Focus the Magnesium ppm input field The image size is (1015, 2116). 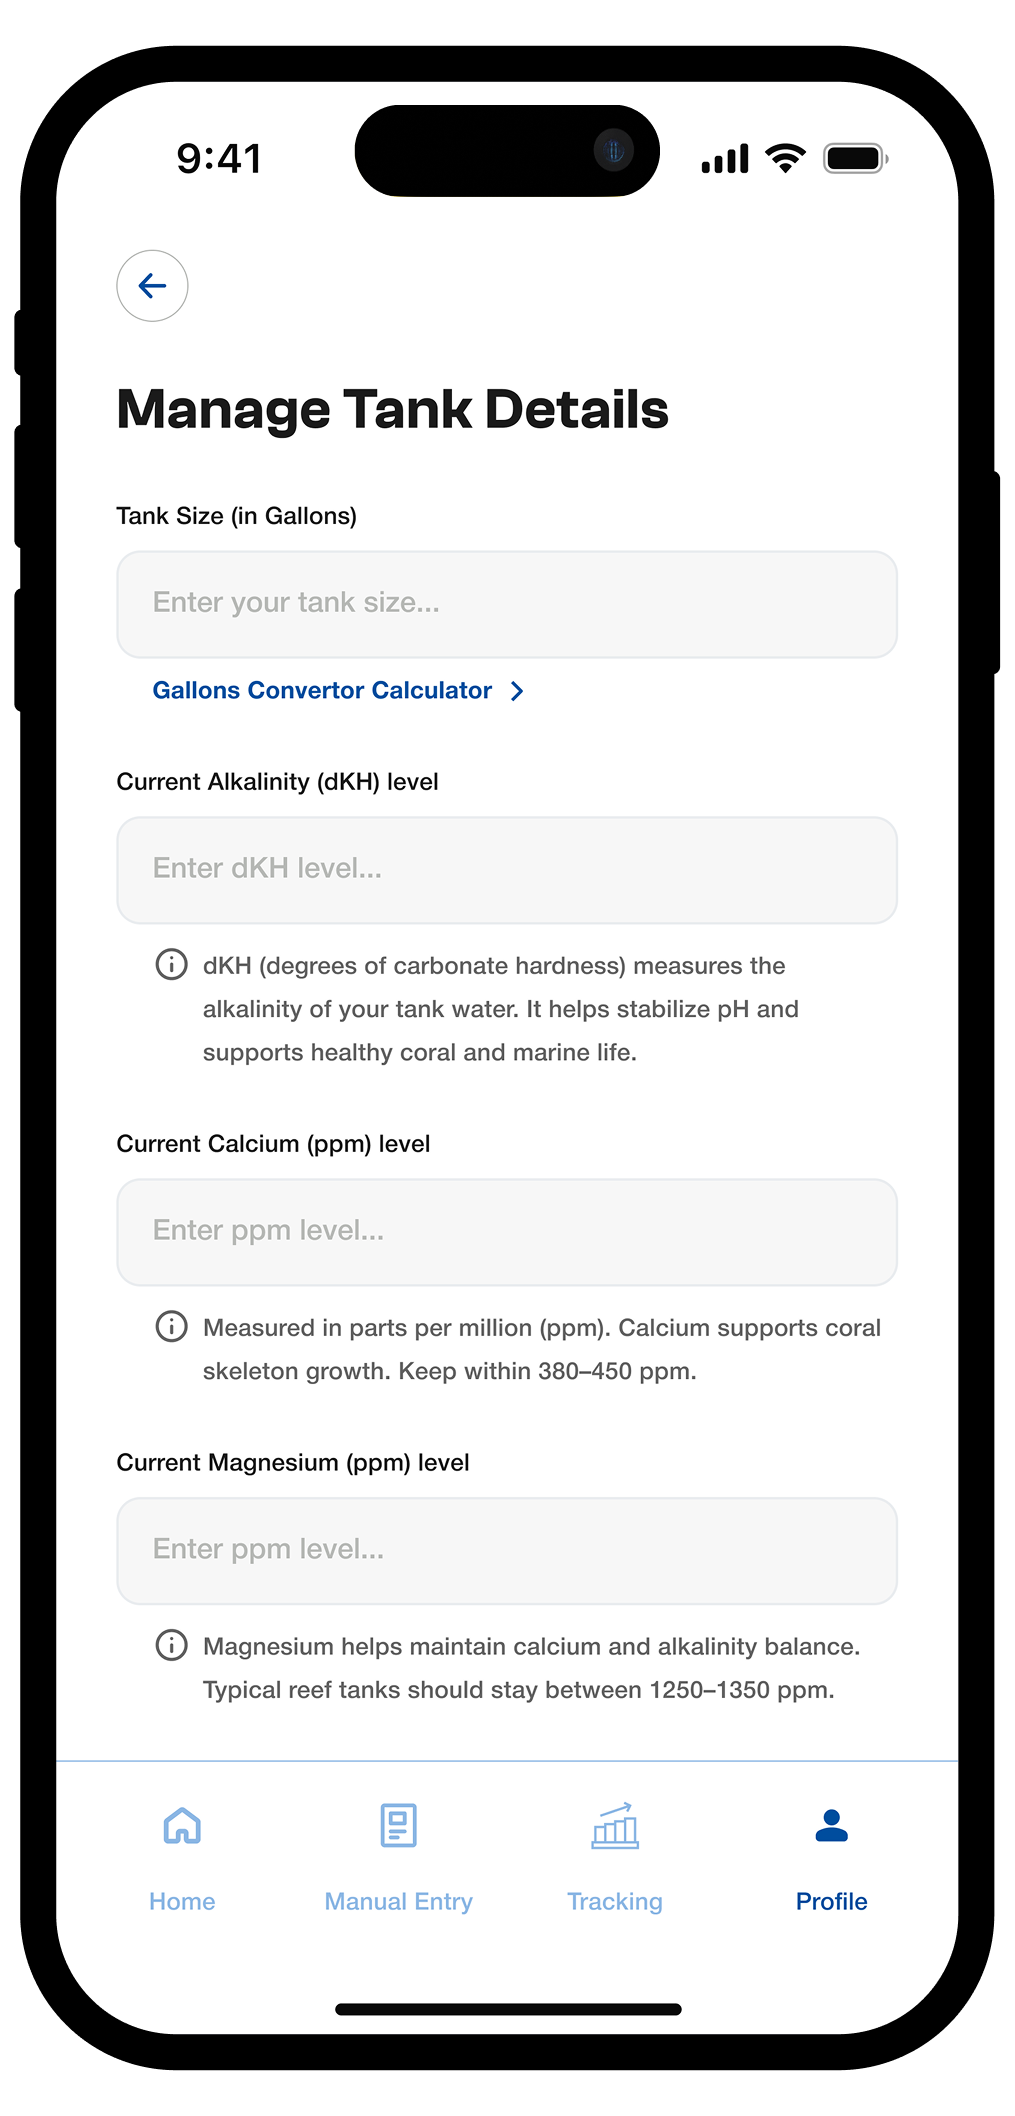507,1551
